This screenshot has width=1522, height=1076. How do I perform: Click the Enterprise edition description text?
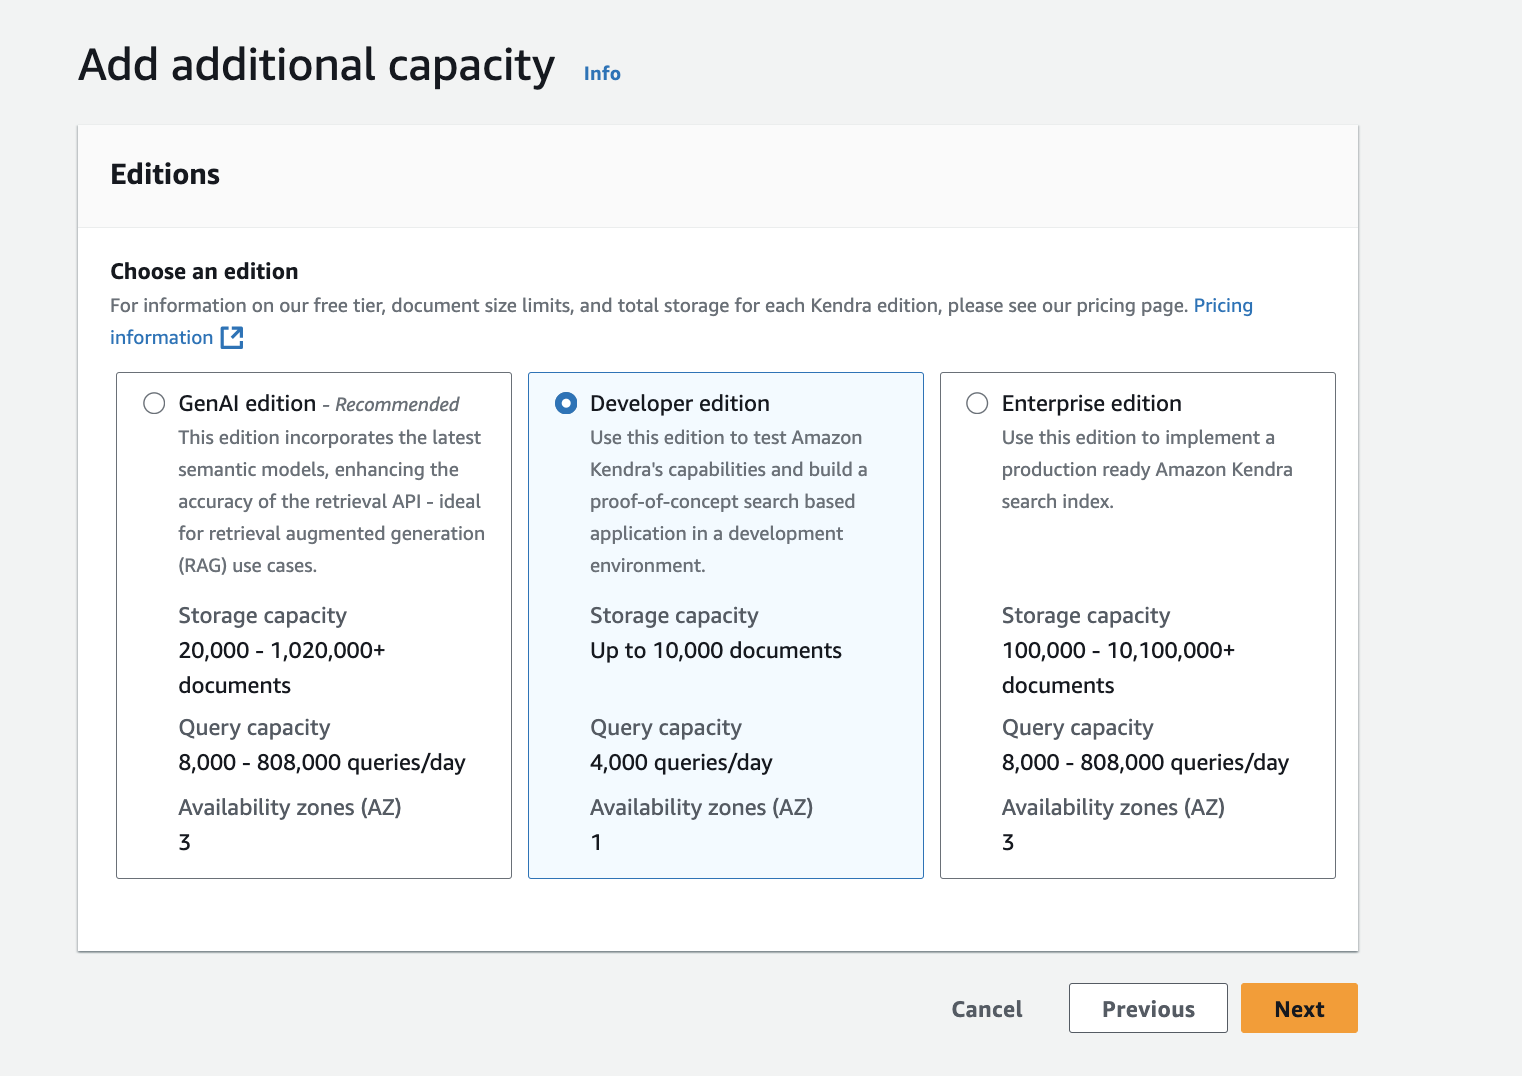[1146, 469]
